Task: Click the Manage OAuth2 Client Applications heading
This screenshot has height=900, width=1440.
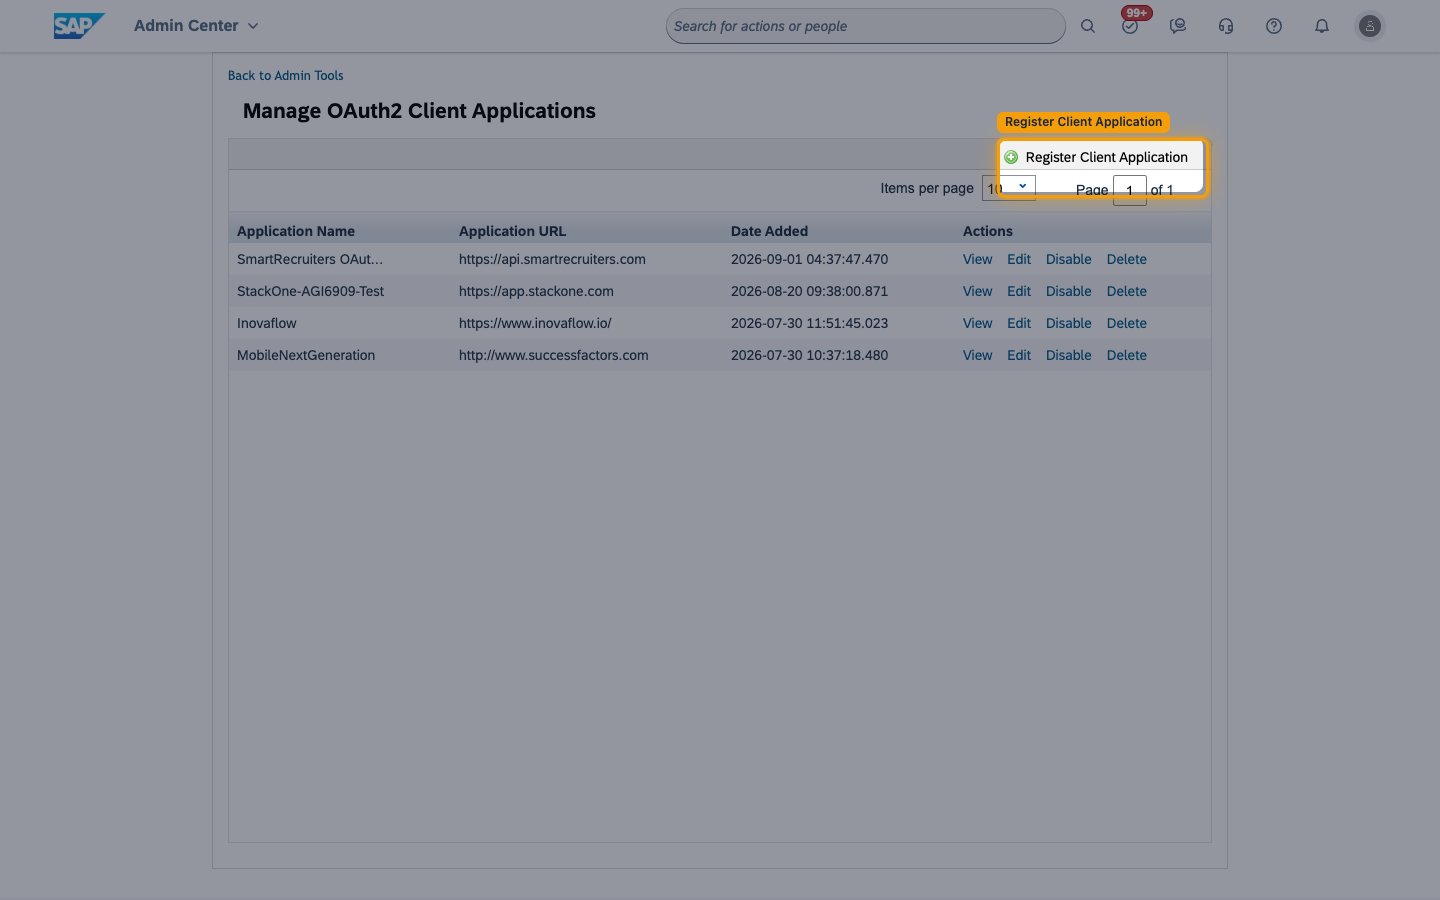Action: [x=419, y=111]
